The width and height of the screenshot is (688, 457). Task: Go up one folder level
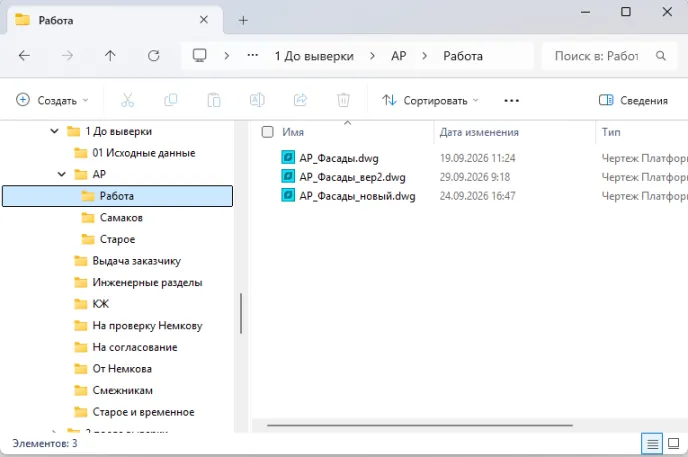[x=110, y=56]
